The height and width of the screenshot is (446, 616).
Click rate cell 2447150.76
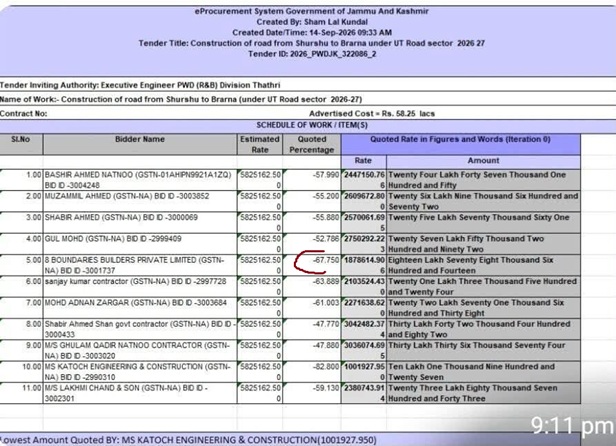click(x=363, y=180)
